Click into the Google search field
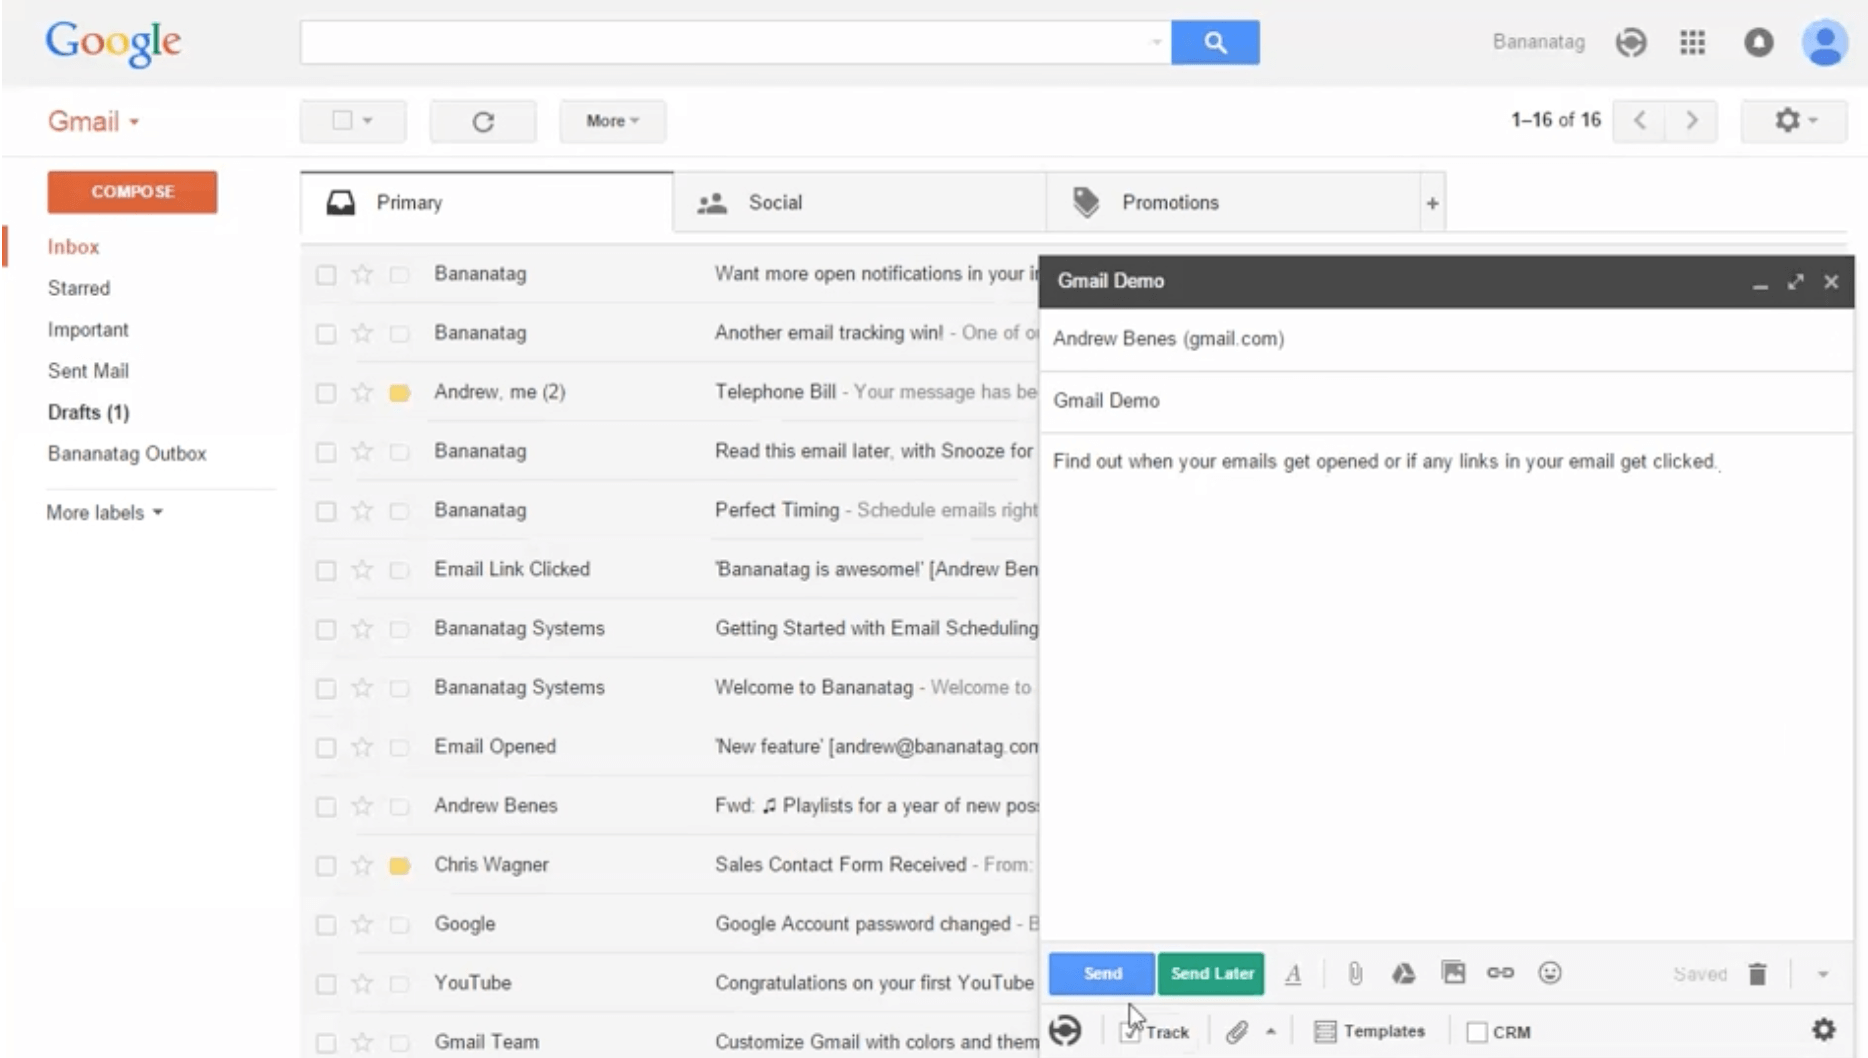This screenshot has height=1058, width=1868. point(735,42)
